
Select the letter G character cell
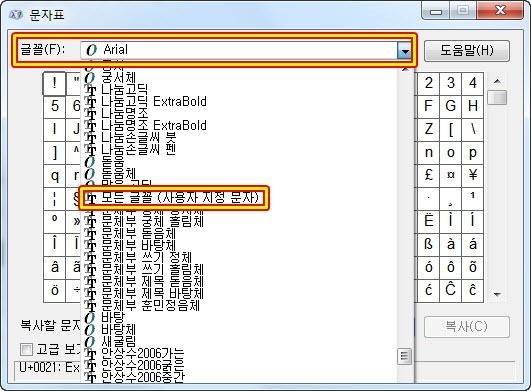[450, 107]
